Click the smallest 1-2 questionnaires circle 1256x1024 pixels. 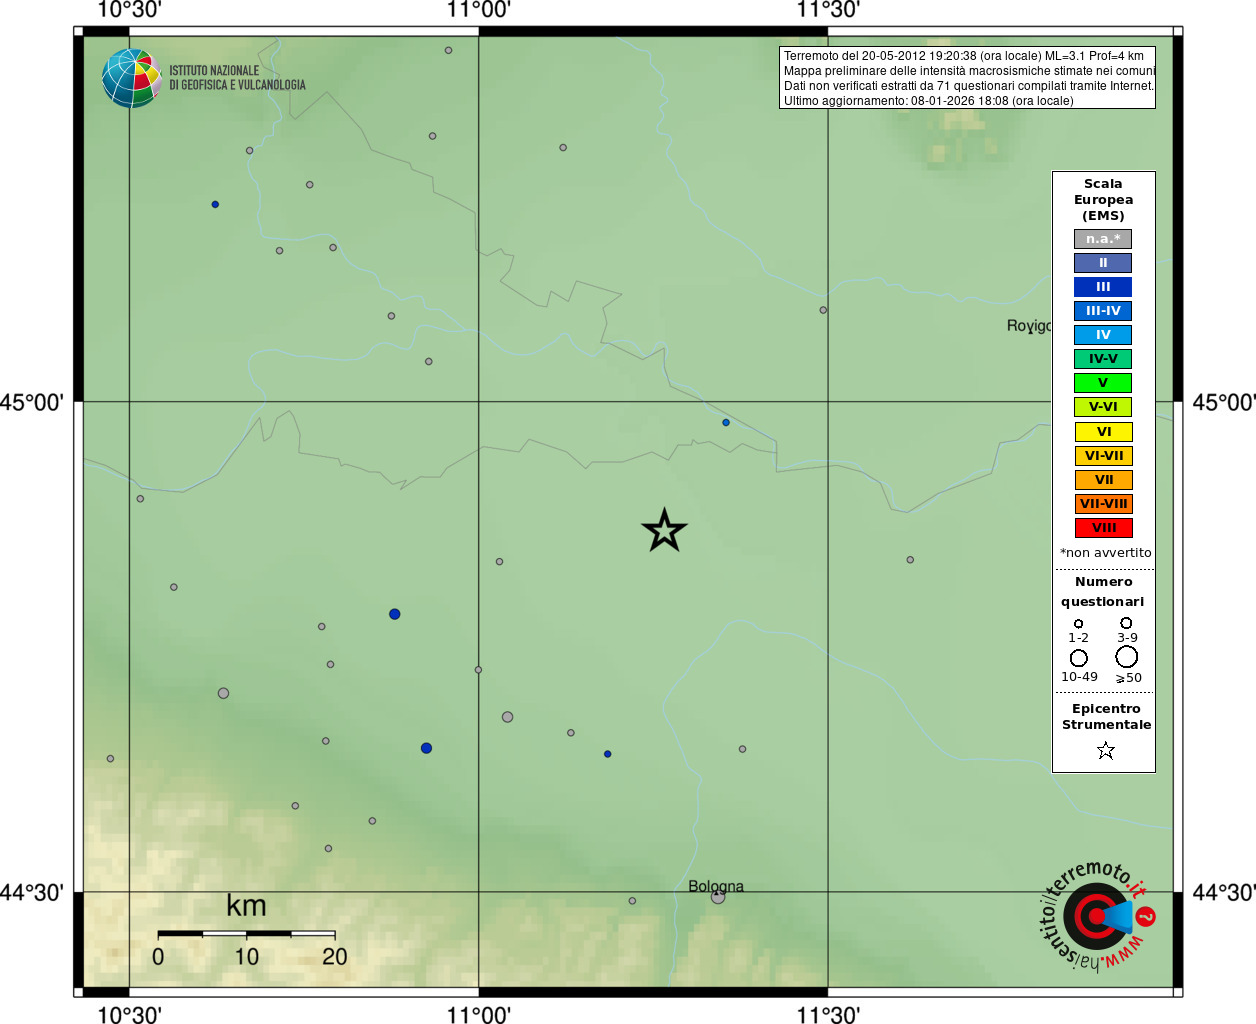tap(1078, 623)
